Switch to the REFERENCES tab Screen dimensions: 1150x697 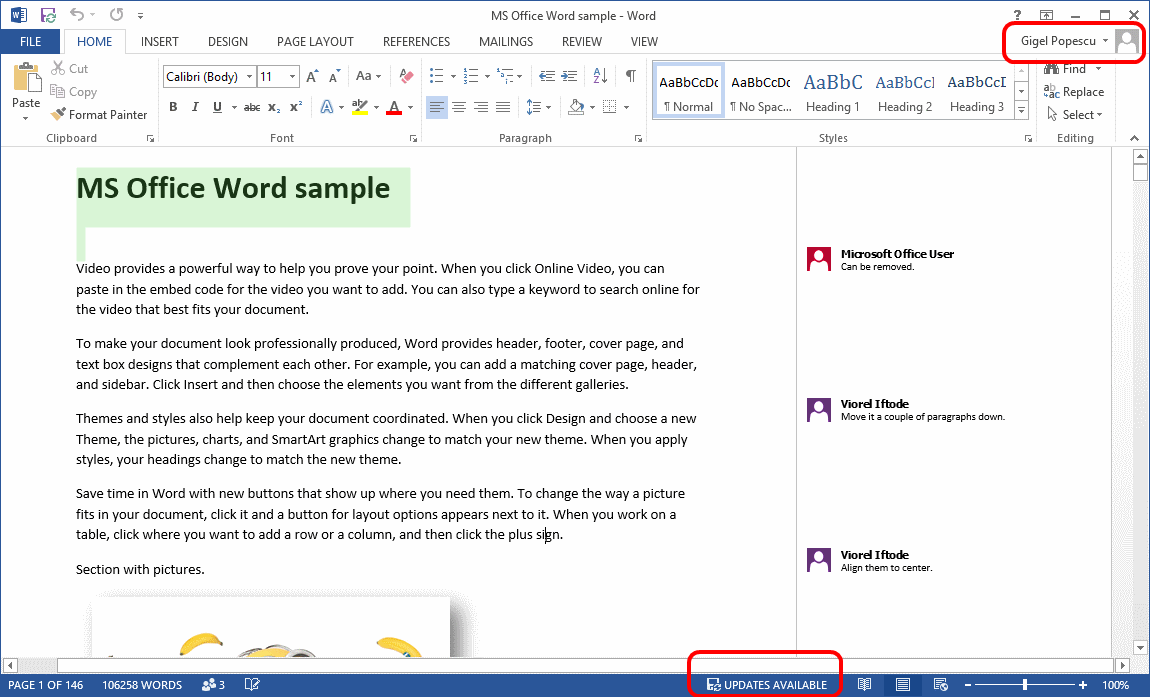[417, 42]
